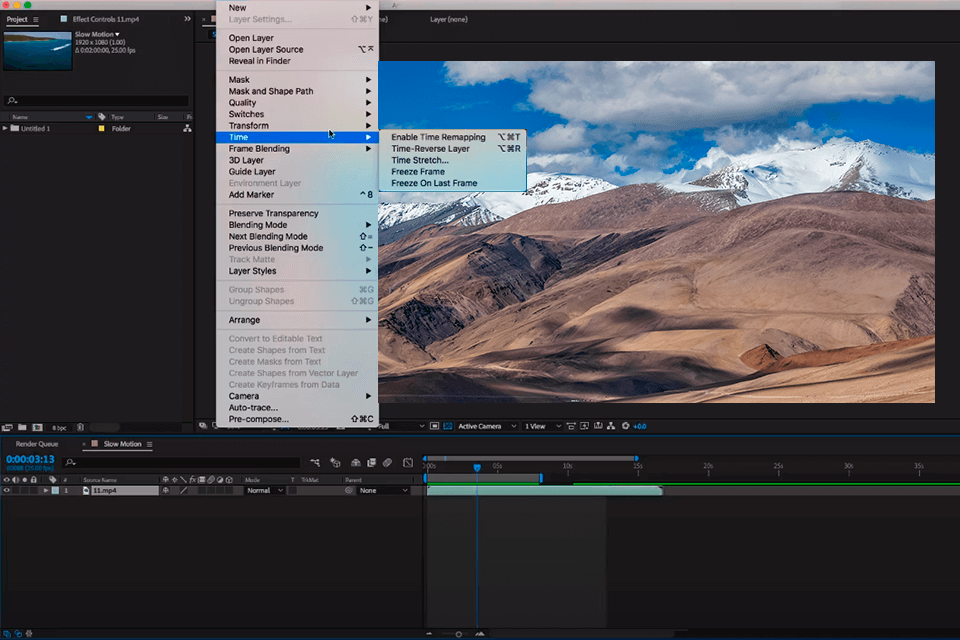
Task: Click the timeline label tag column header
Action: point(53,480)
